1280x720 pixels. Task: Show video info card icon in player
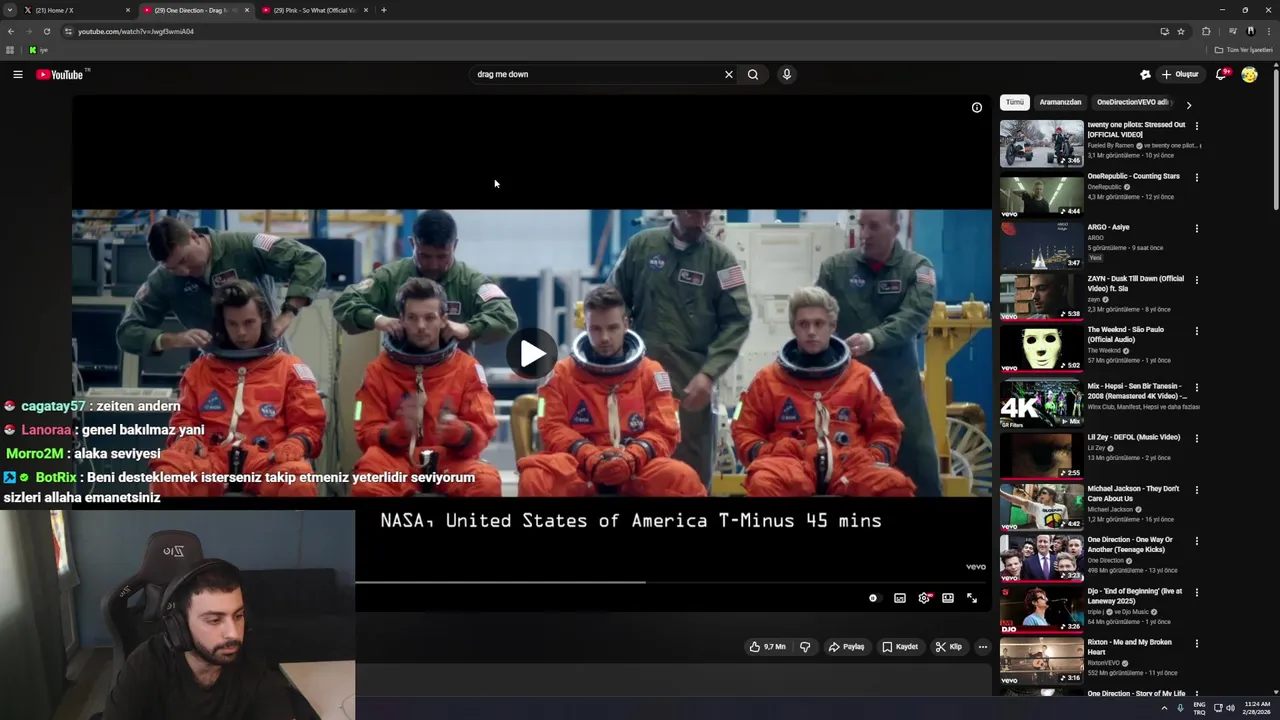coord(977,107)
